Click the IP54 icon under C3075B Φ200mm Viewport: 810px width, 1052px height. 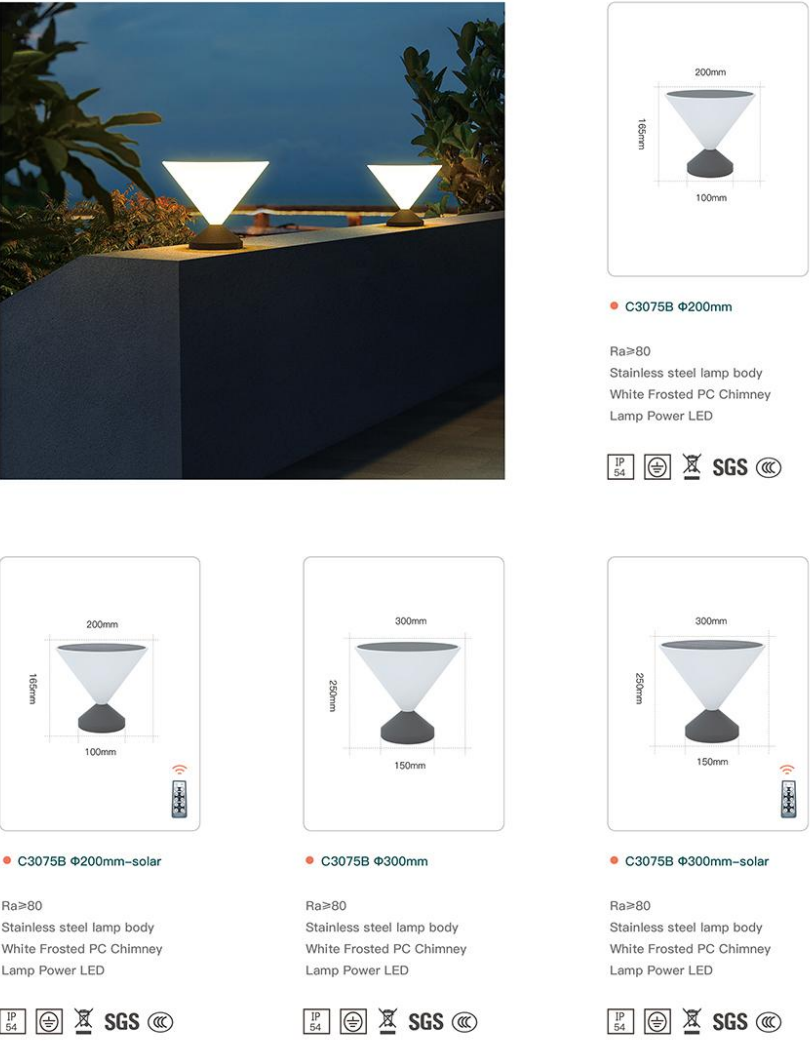point(620,467)
